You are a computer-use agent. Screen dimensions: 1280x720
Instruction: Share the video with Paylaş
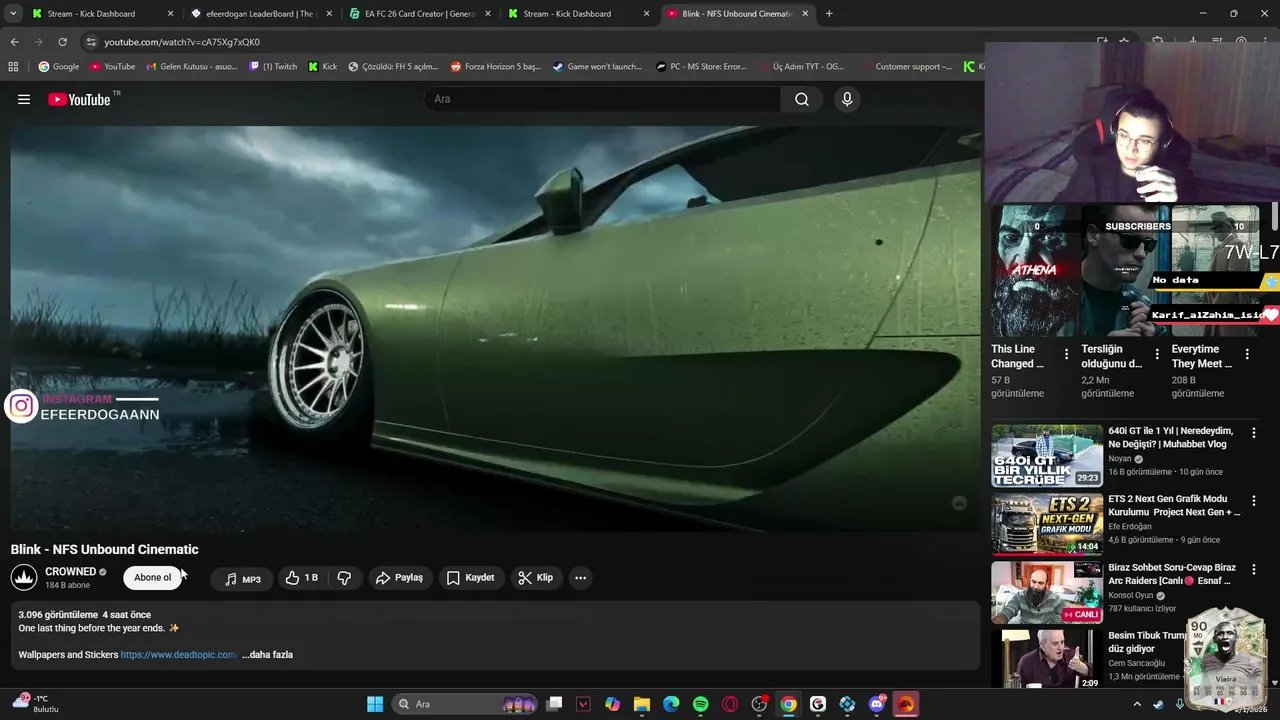(x=399, y=578)
